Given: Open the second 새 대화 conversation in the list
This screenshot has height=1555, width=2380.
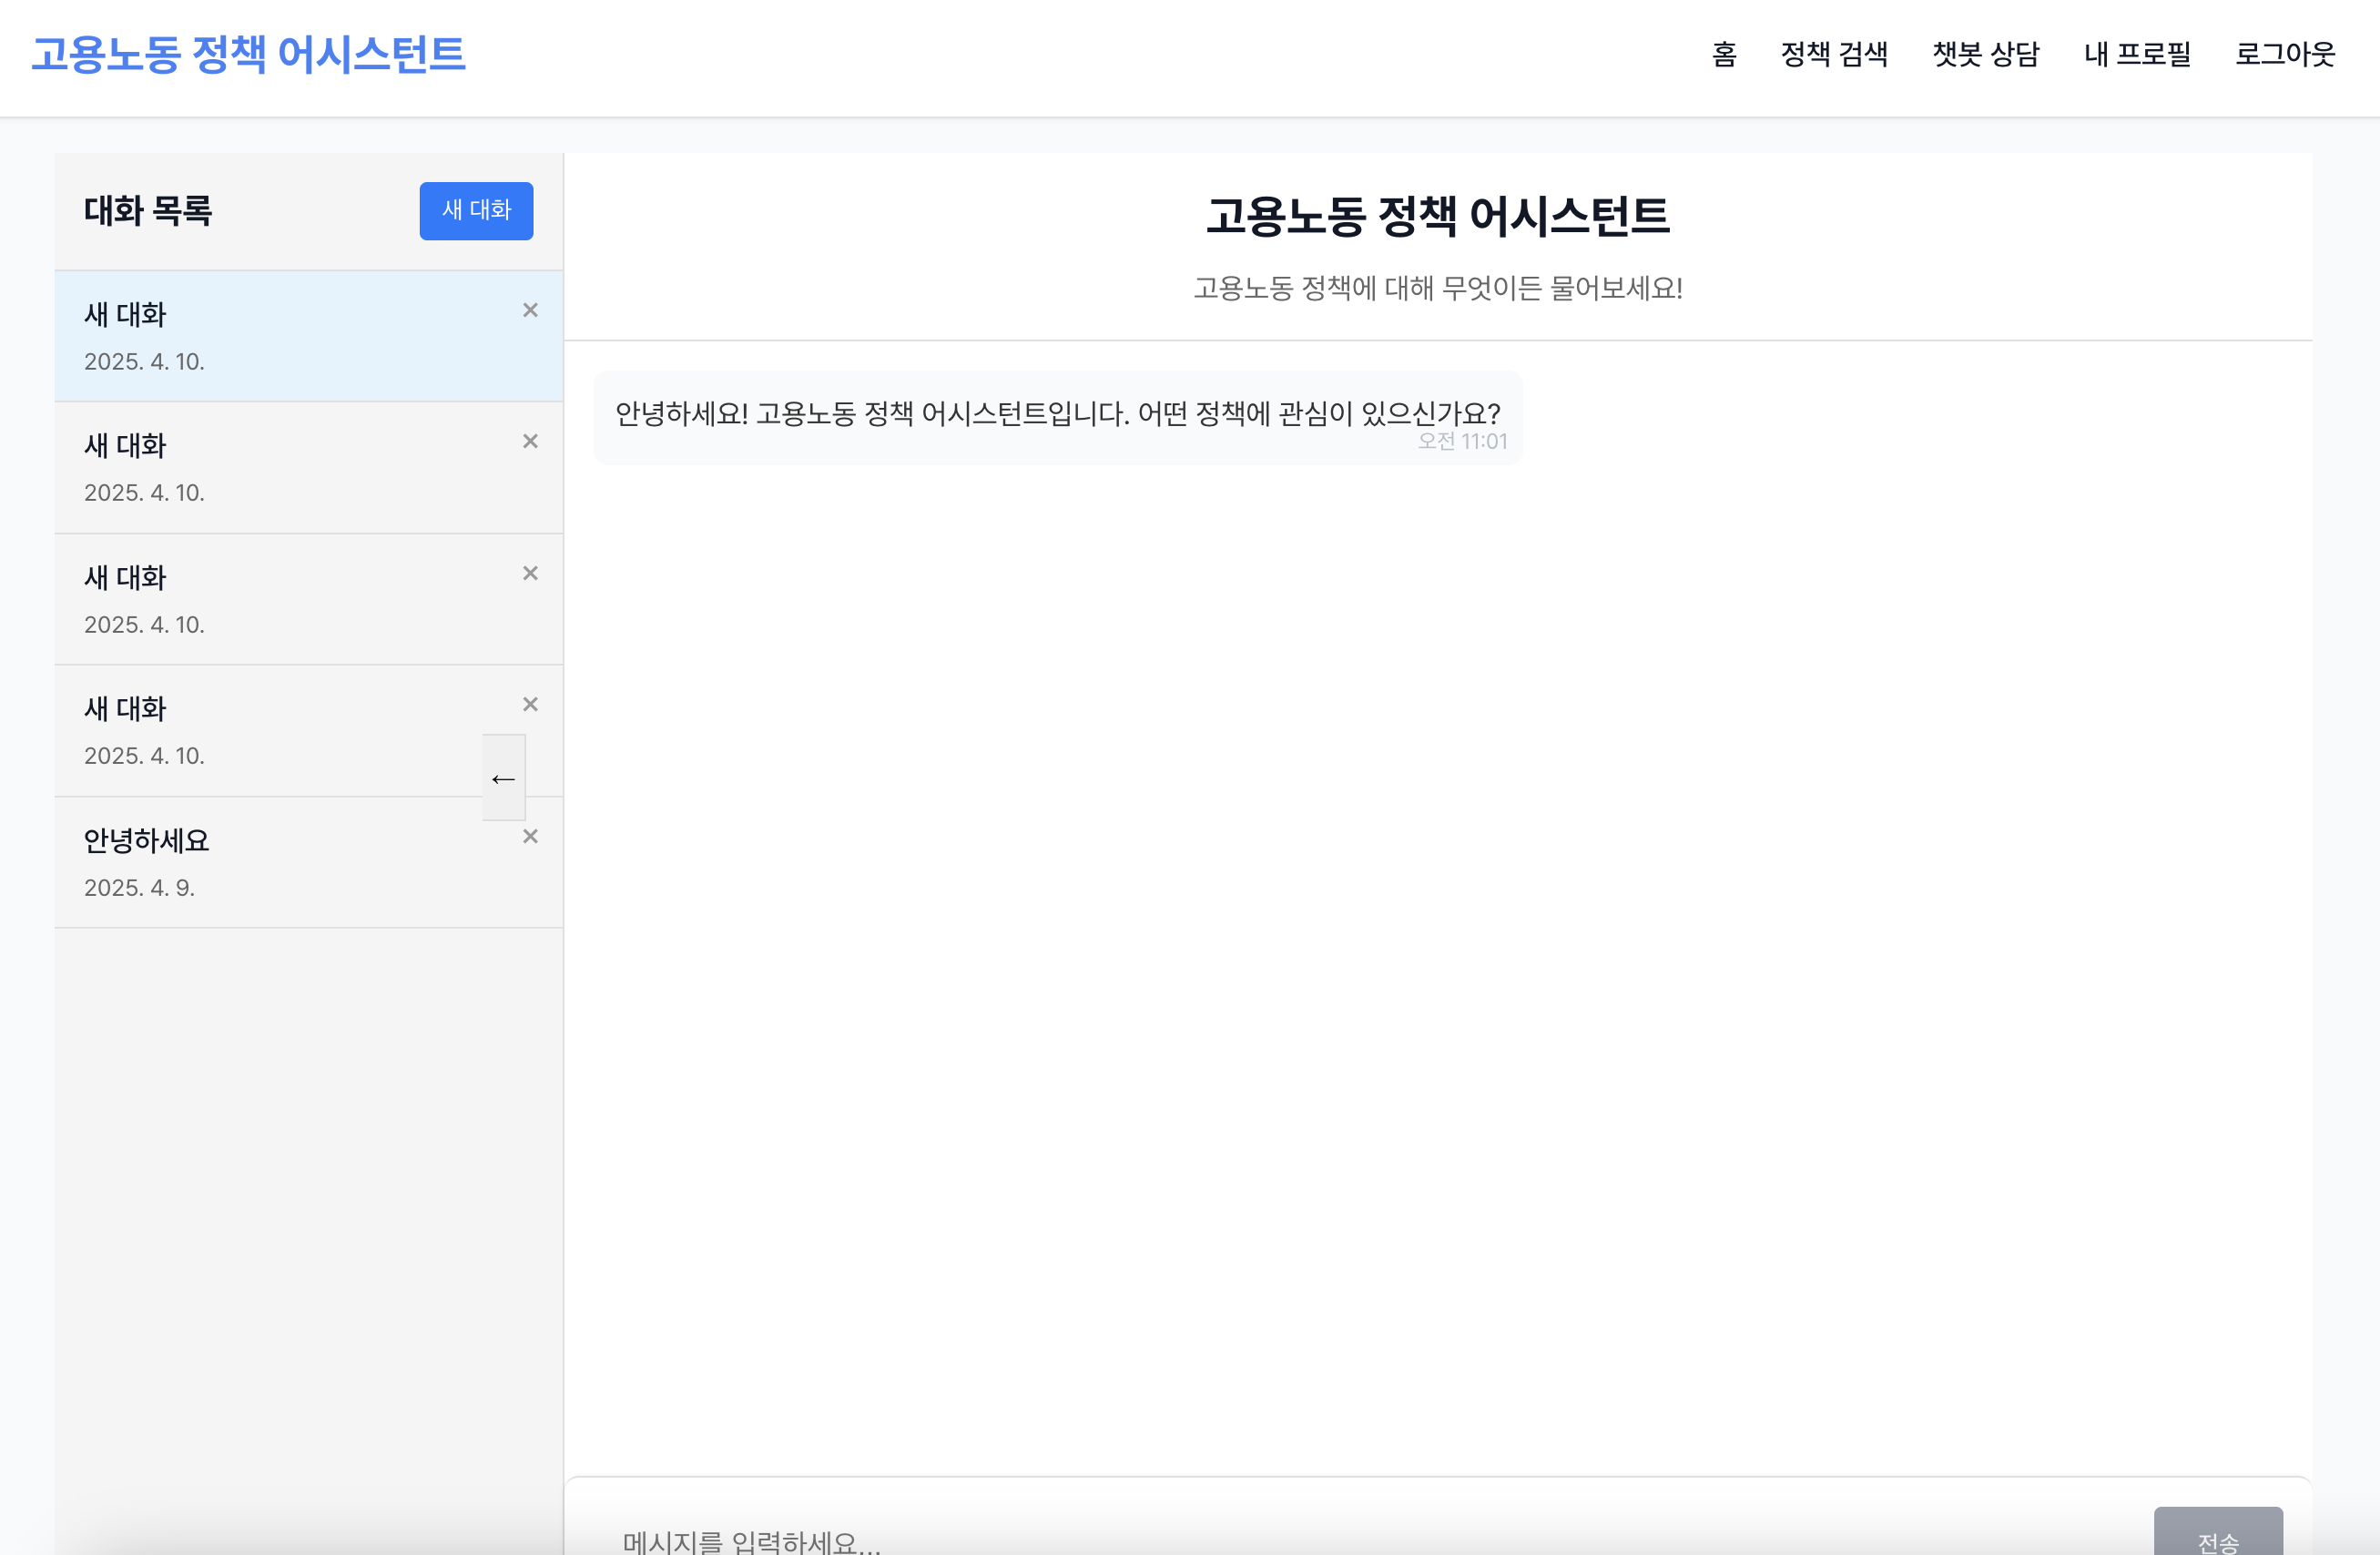Looking at the screenshot, I should (308, 467).
